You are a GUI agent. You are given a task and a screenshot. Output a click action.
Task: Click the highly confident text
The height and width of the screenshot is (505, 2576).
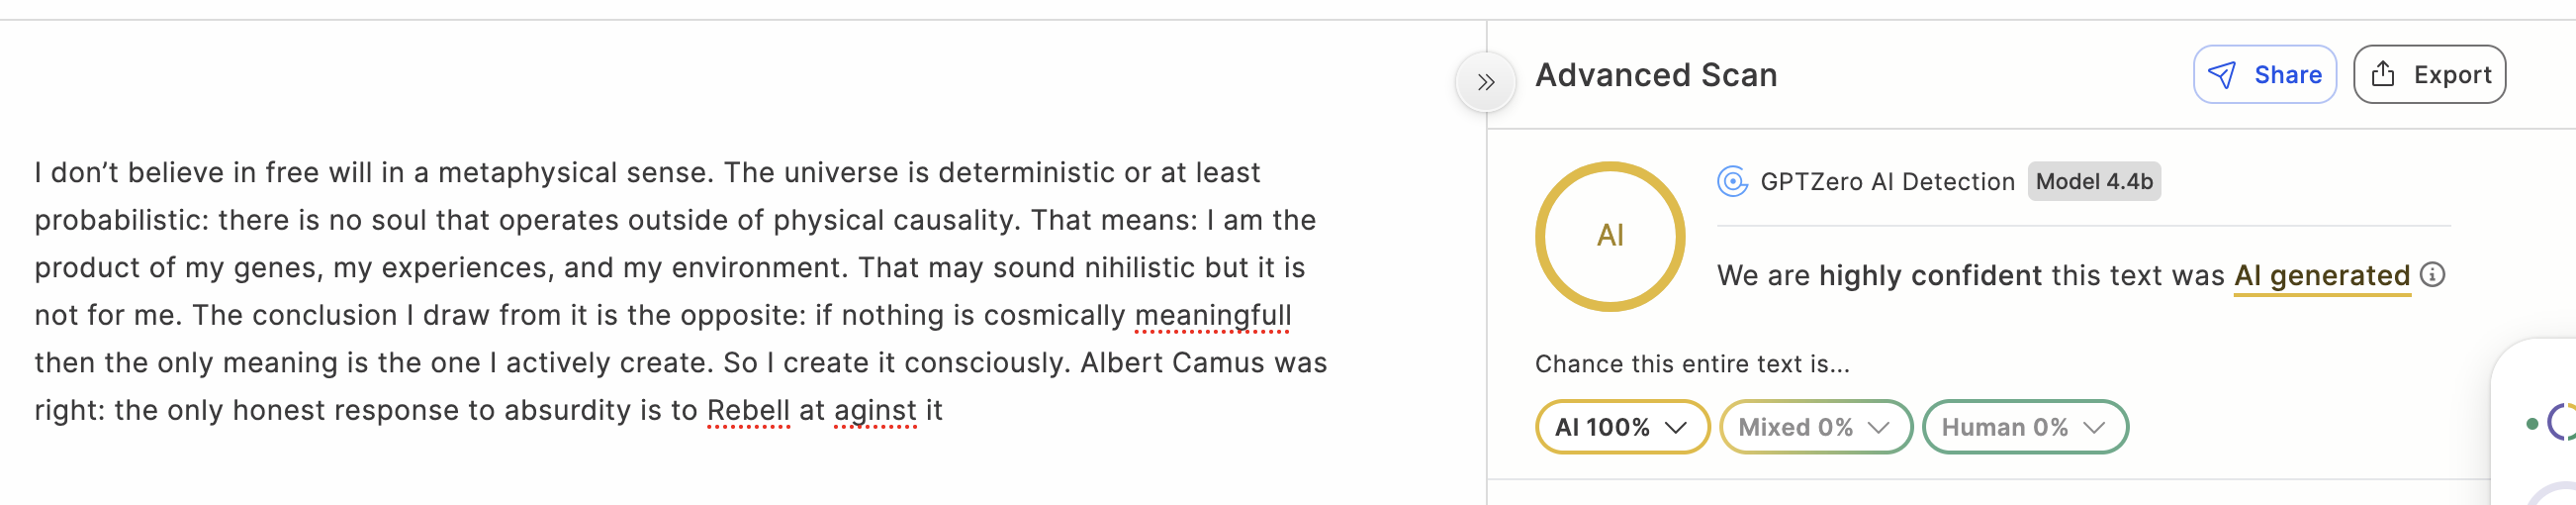pos(1929,276)
